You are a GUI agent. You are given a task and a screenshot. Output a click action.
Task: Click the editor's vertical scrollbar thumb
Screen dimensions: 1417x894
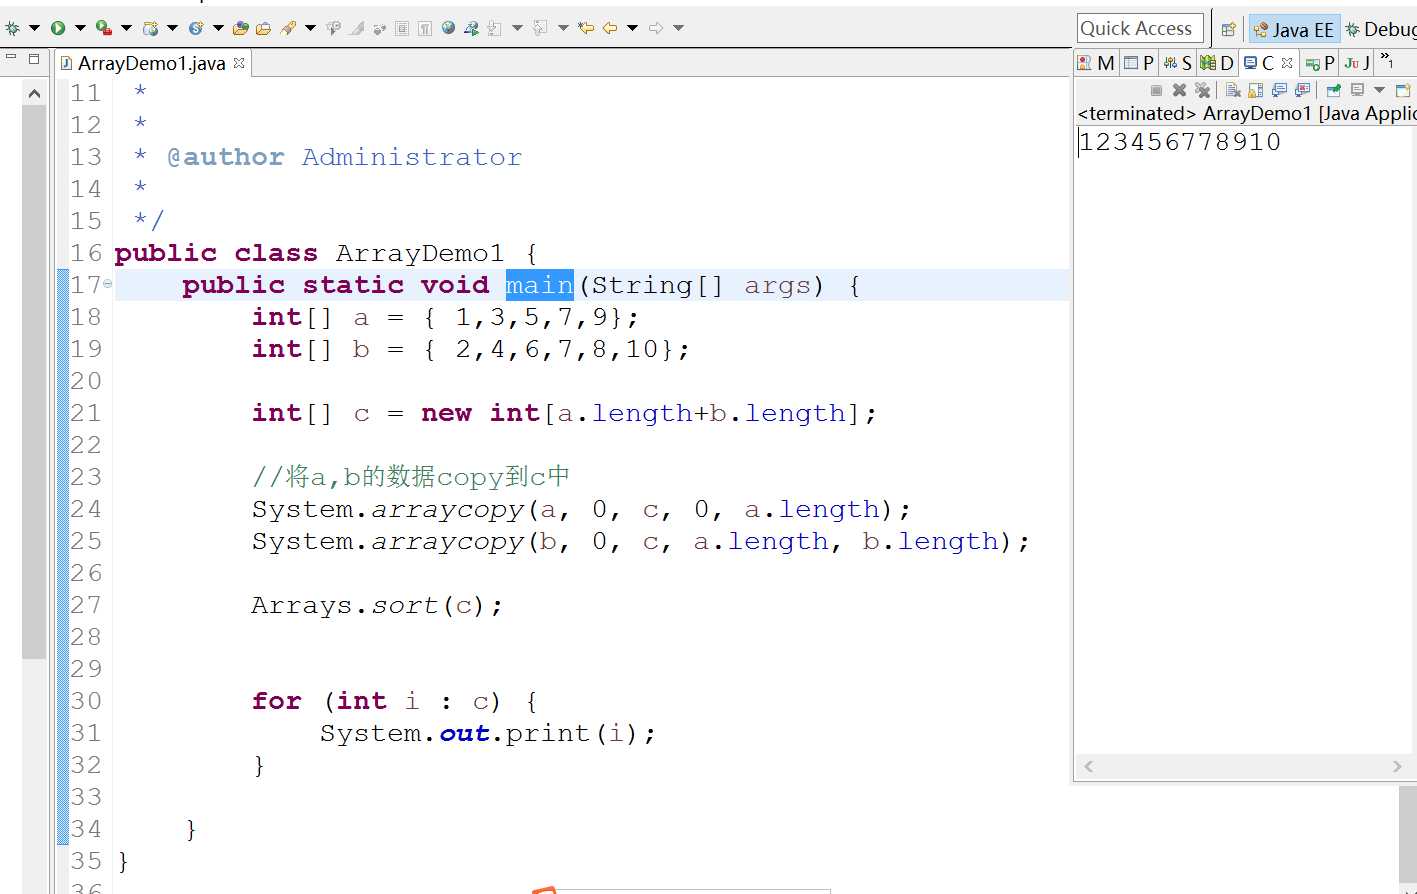pos(34,380)
